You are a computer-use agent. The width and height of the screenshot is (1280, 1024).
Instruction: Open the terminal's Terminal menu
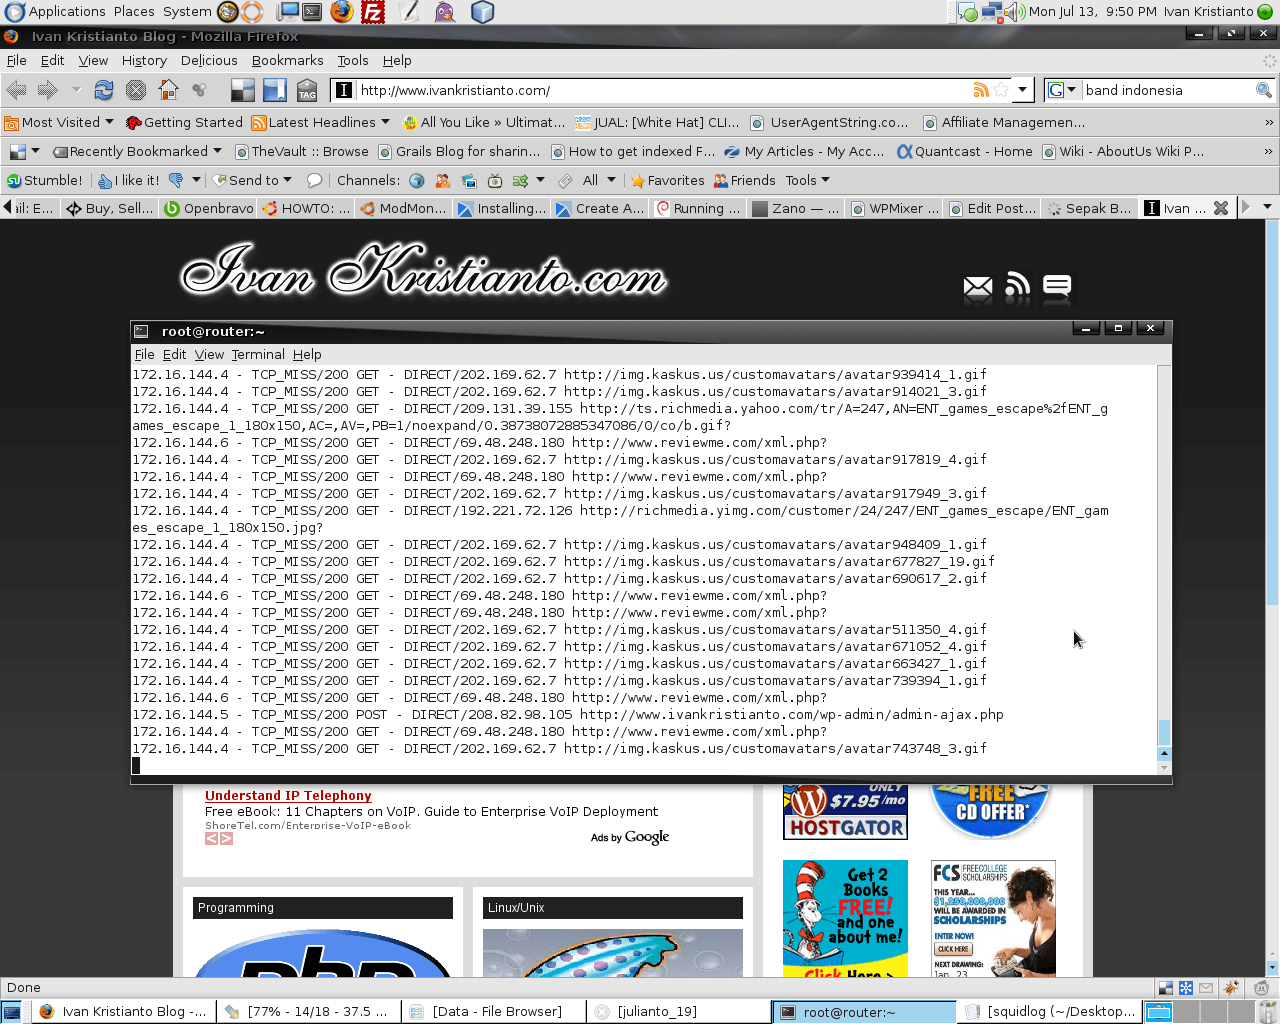[258, 354]
